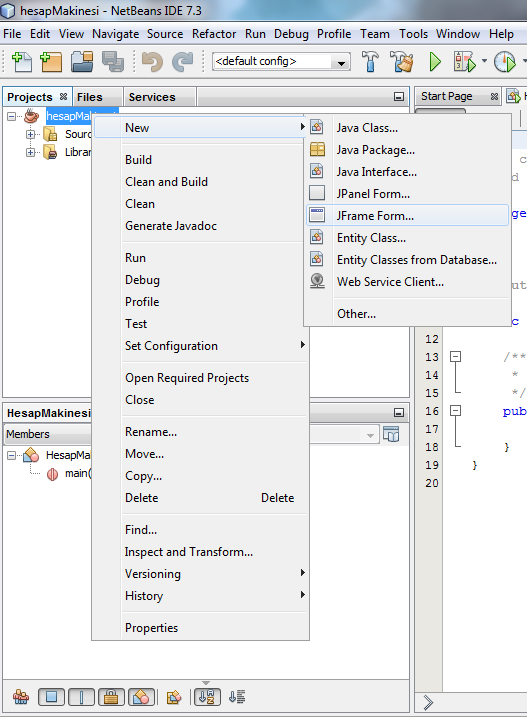Choose Web Service Client from submenu
Viewport: 527px width, 717px height.
407,281
